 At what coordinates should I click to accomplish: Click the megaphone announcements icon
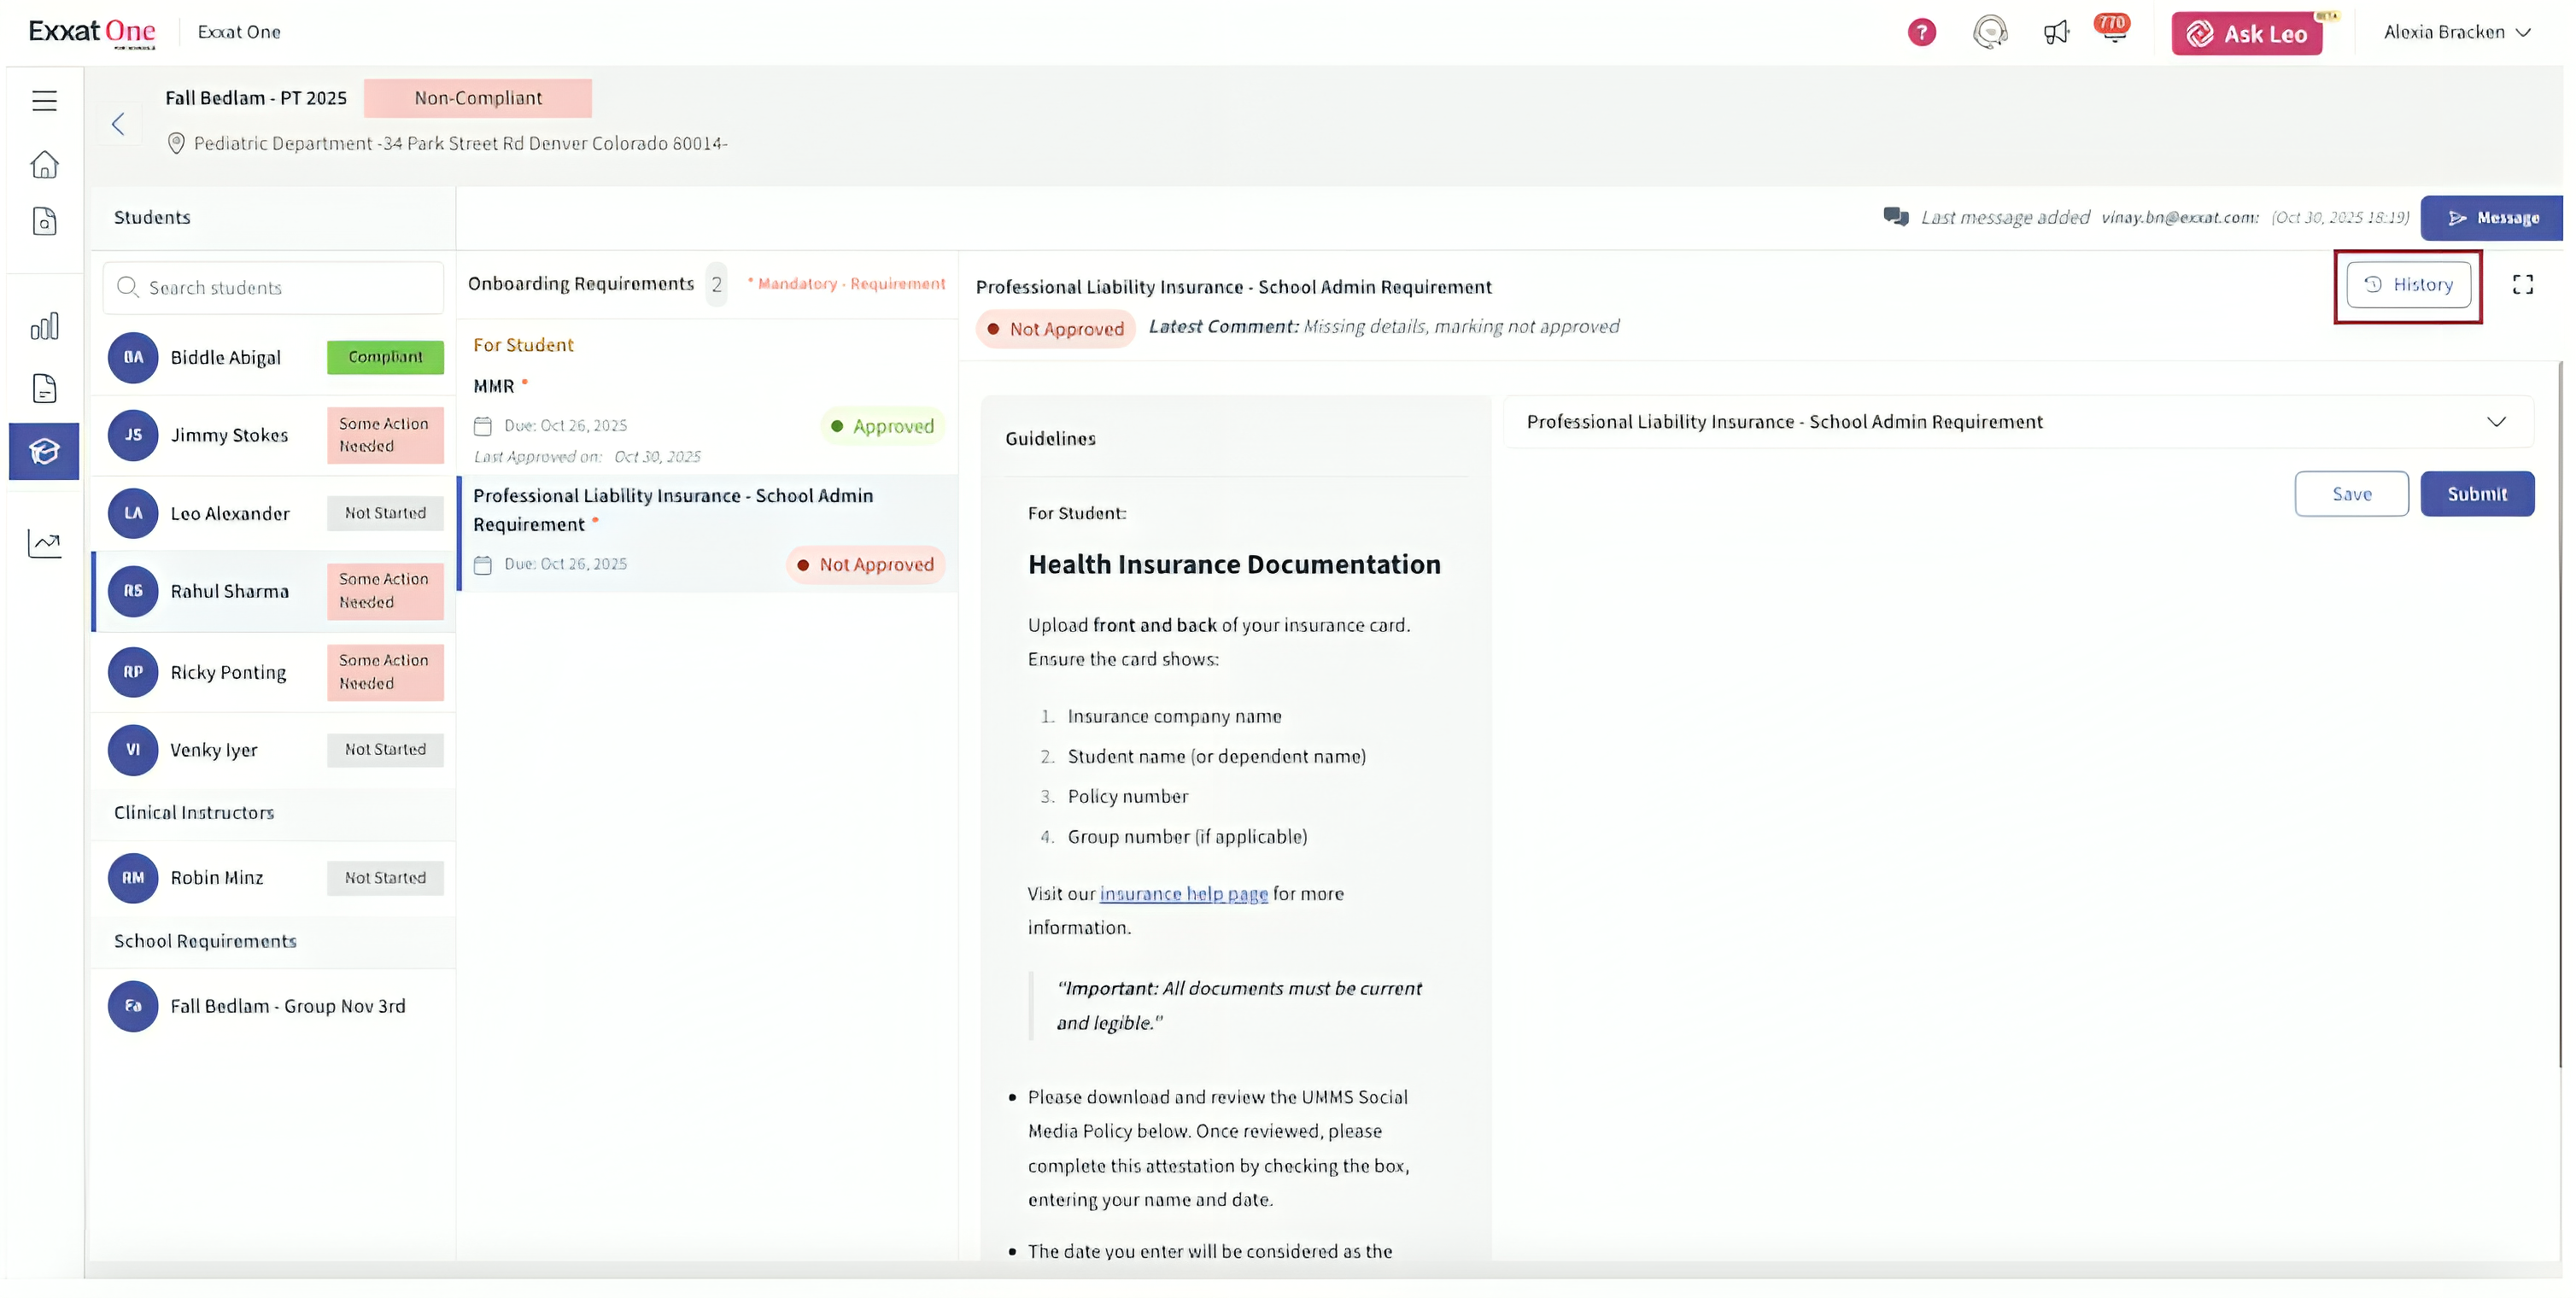pyautogui.click(x=2055, y=33)
